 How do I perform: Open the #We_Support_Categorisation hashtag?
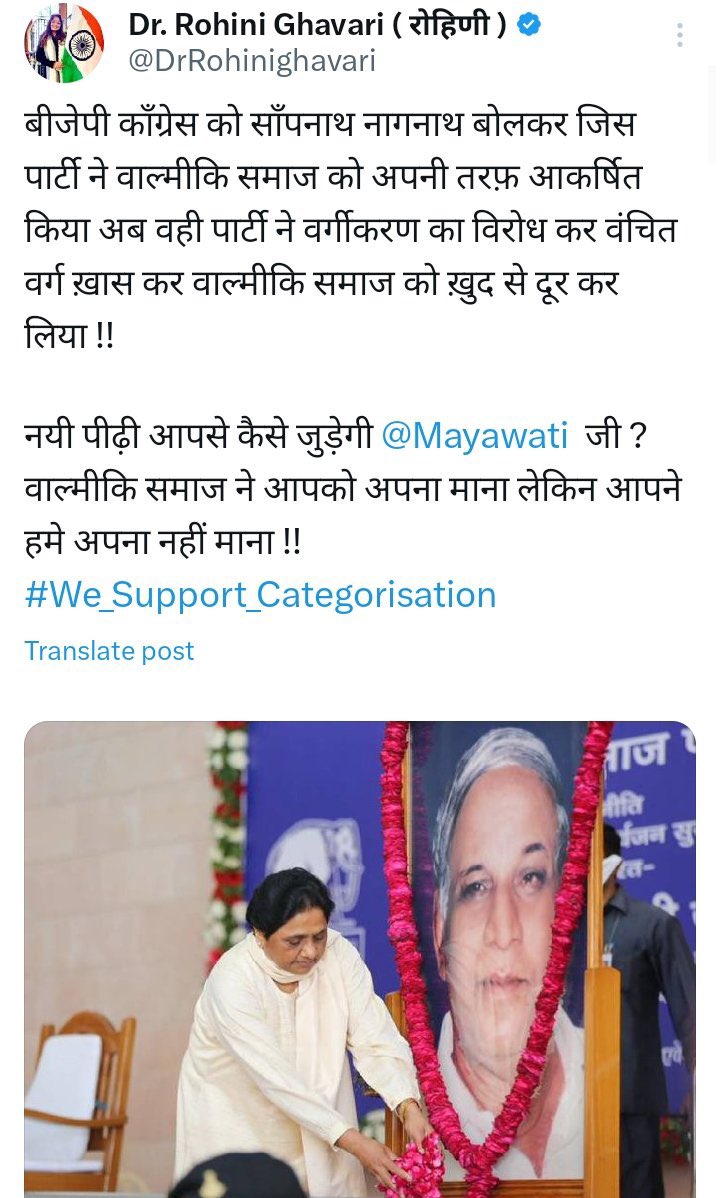261,594
